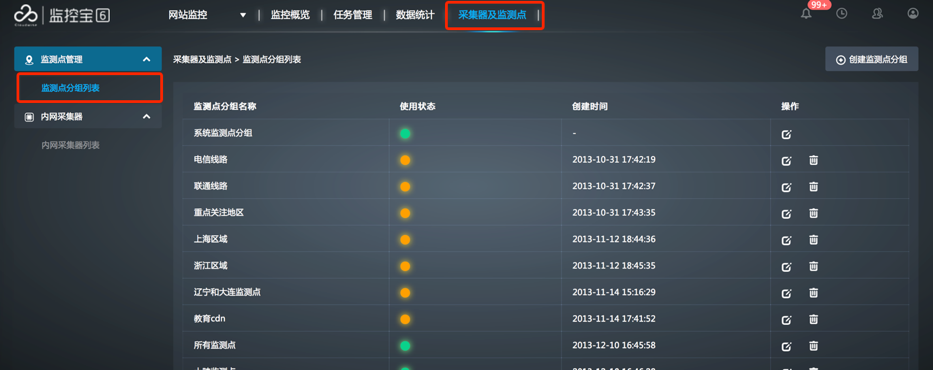Delete the 联通线路 group
Image resolution: width=933 pixels, height=370 pixels.
pyautogui.click(x=813, y=186)
